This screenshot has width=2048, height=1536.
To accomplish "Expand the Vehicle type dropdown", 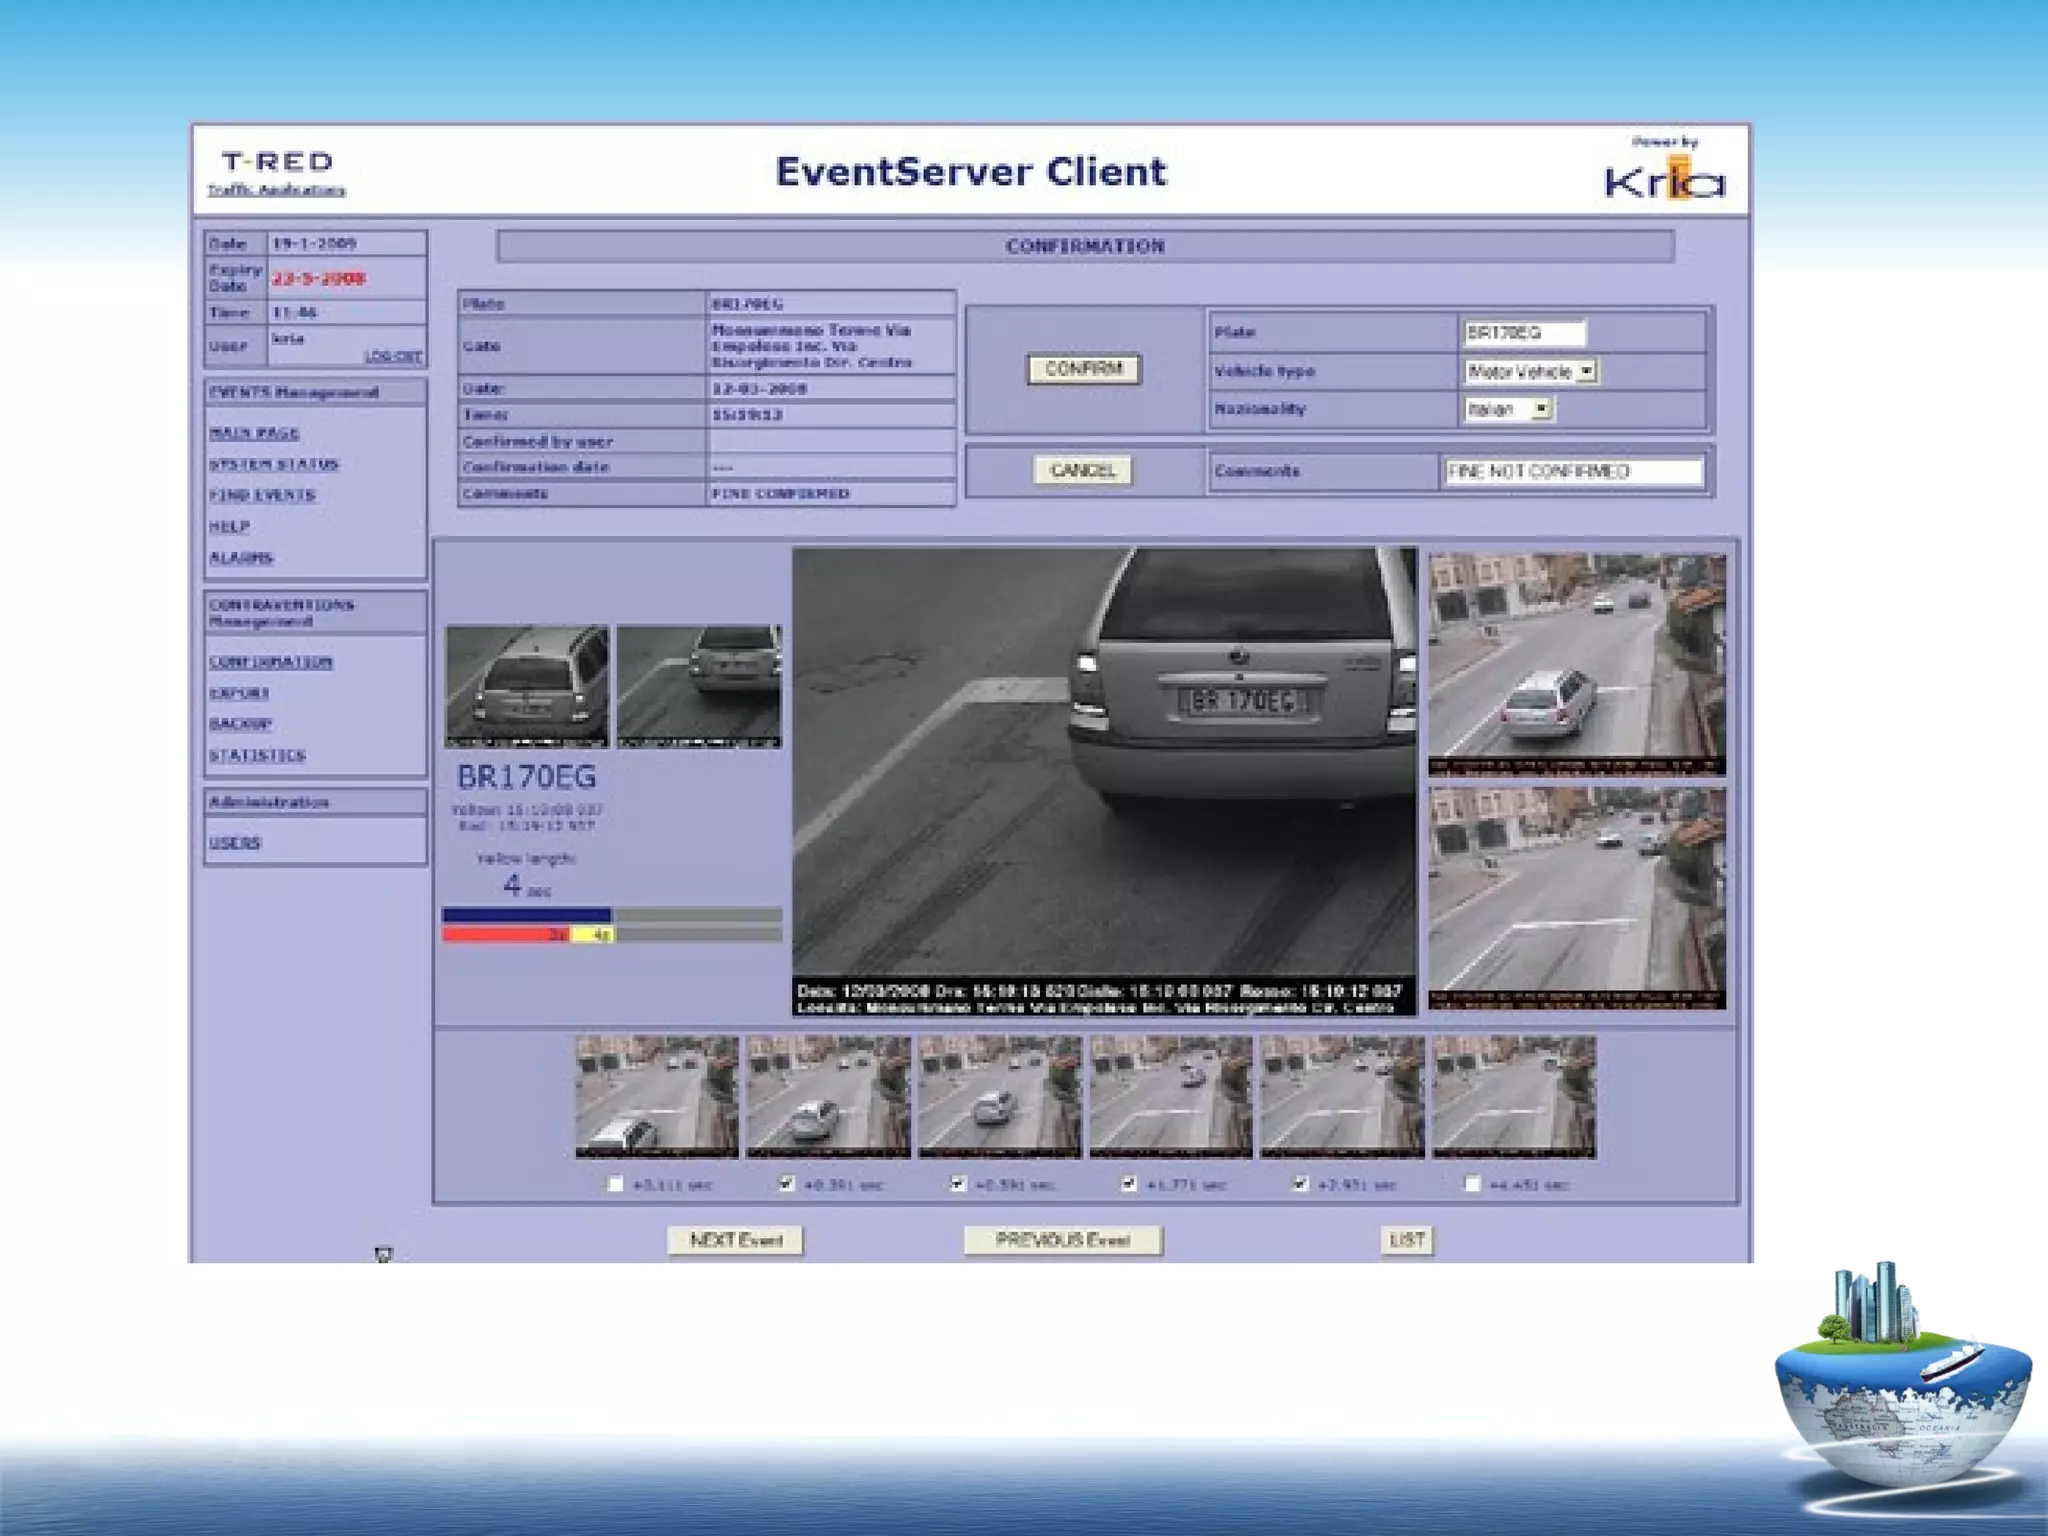I will coord(1587,372).
